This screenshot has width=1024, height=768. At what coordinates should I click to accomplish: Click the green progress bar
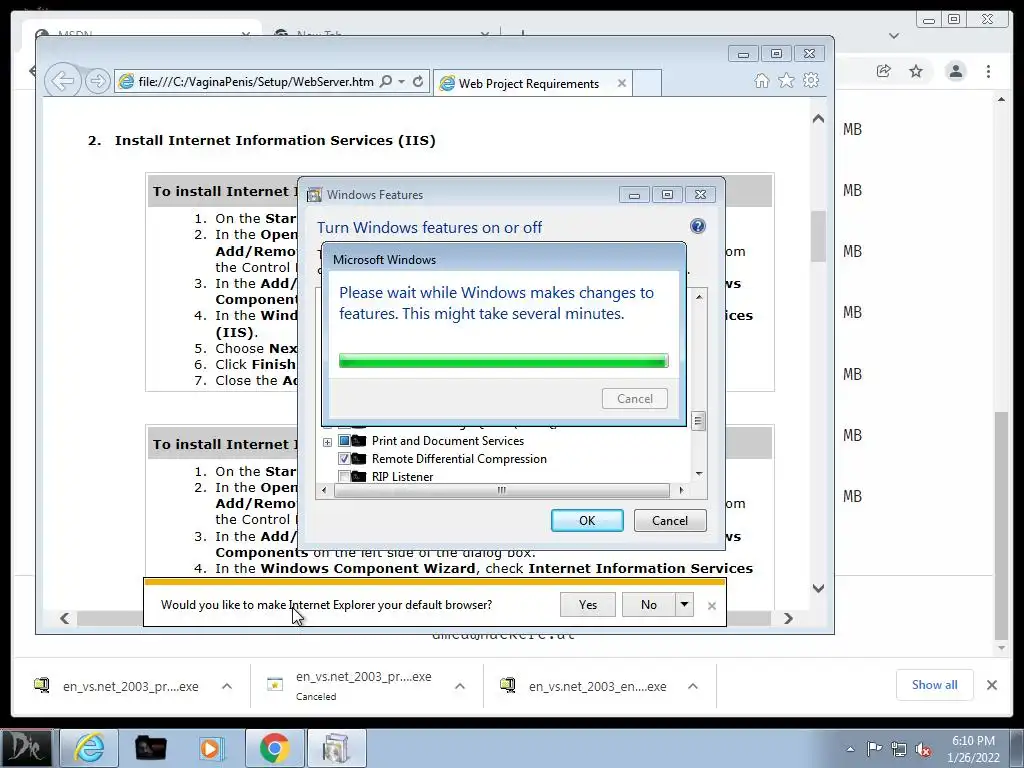click(504, 360)
